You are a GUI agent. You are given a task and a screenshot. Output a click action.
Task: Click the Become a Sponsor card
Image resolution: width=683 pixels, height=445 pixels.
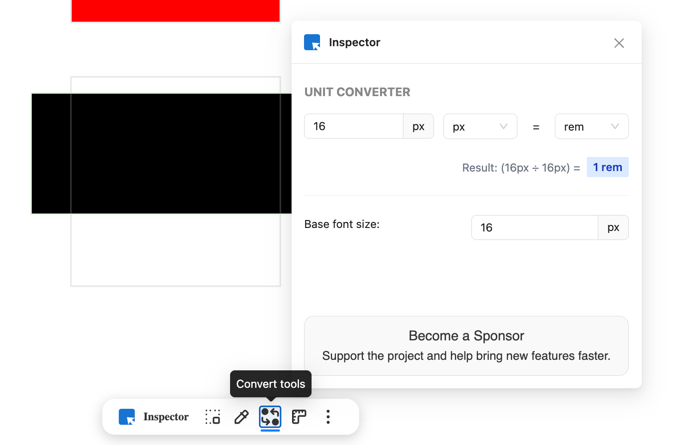(466, 346)
